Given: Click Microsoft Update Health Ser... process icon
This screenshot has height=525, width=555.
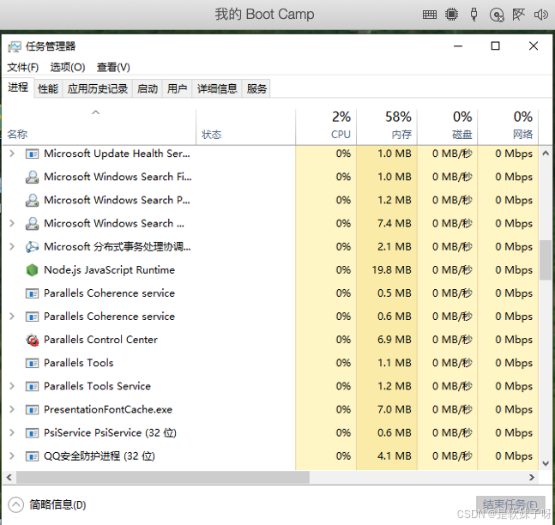Looking at the screenshot, I should pyautogui.click(x=32, y=154).
